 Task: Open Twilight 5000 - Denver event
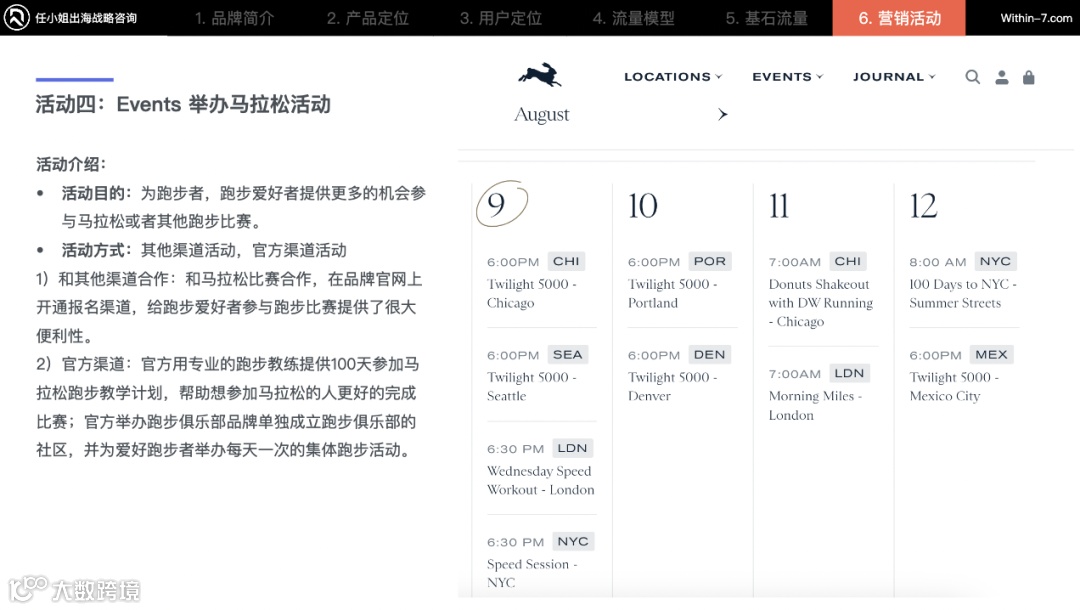(672, 386)
